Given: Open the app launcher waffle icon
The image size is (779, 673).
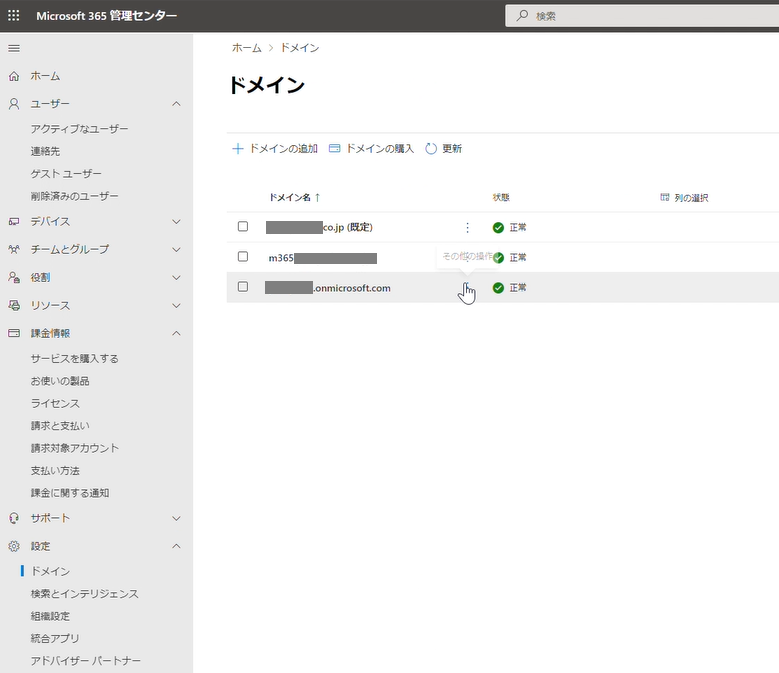Looking at the screenshot, I should tap(14, 15).
